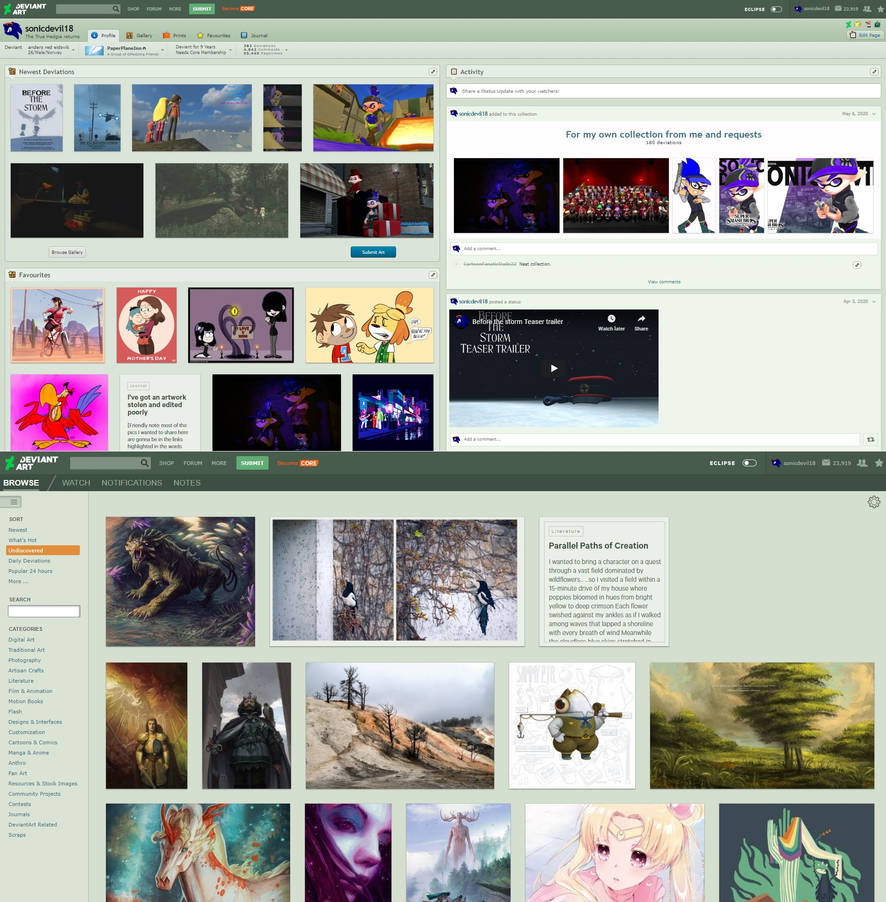The width and height of the screenshot is (886, 902).
Task: Click the Share a Status Update field
Action: (x=663, y=91)
